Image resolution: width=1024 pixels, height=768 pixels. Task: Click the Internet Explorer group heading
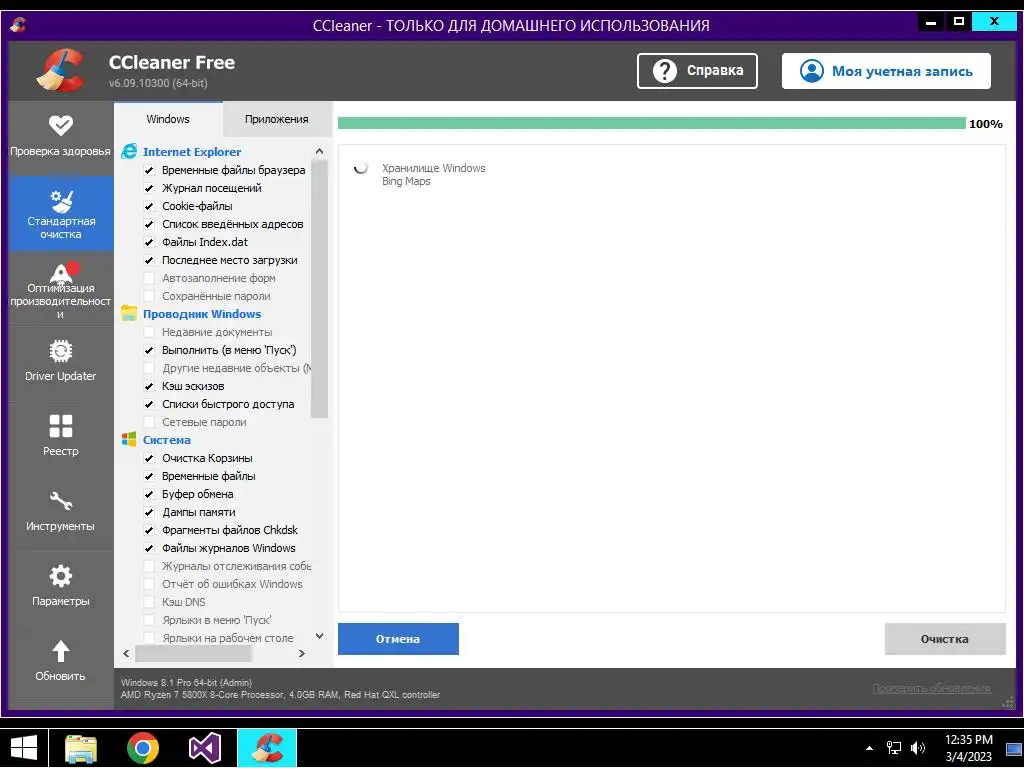(x=192, y=152)
